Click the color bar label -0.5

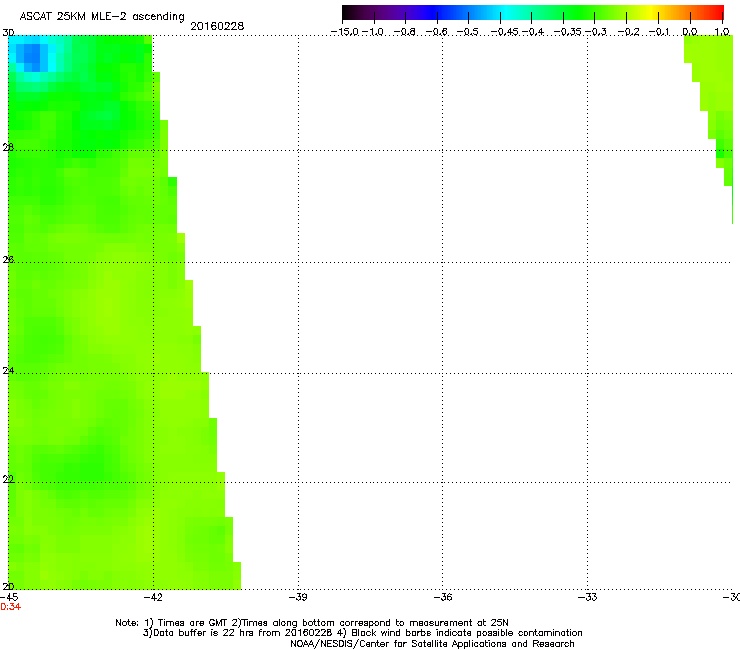468,32
